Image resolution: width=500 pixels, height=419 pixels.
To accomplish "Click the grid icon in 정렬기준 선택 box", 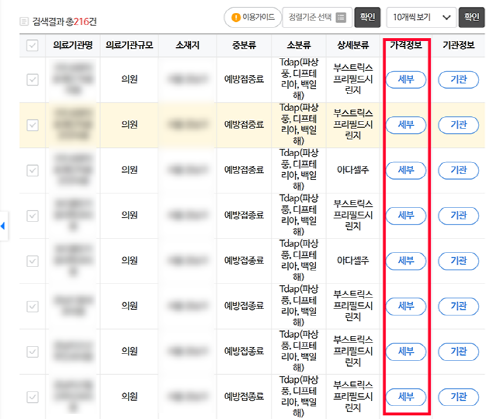I will (341, 17).
